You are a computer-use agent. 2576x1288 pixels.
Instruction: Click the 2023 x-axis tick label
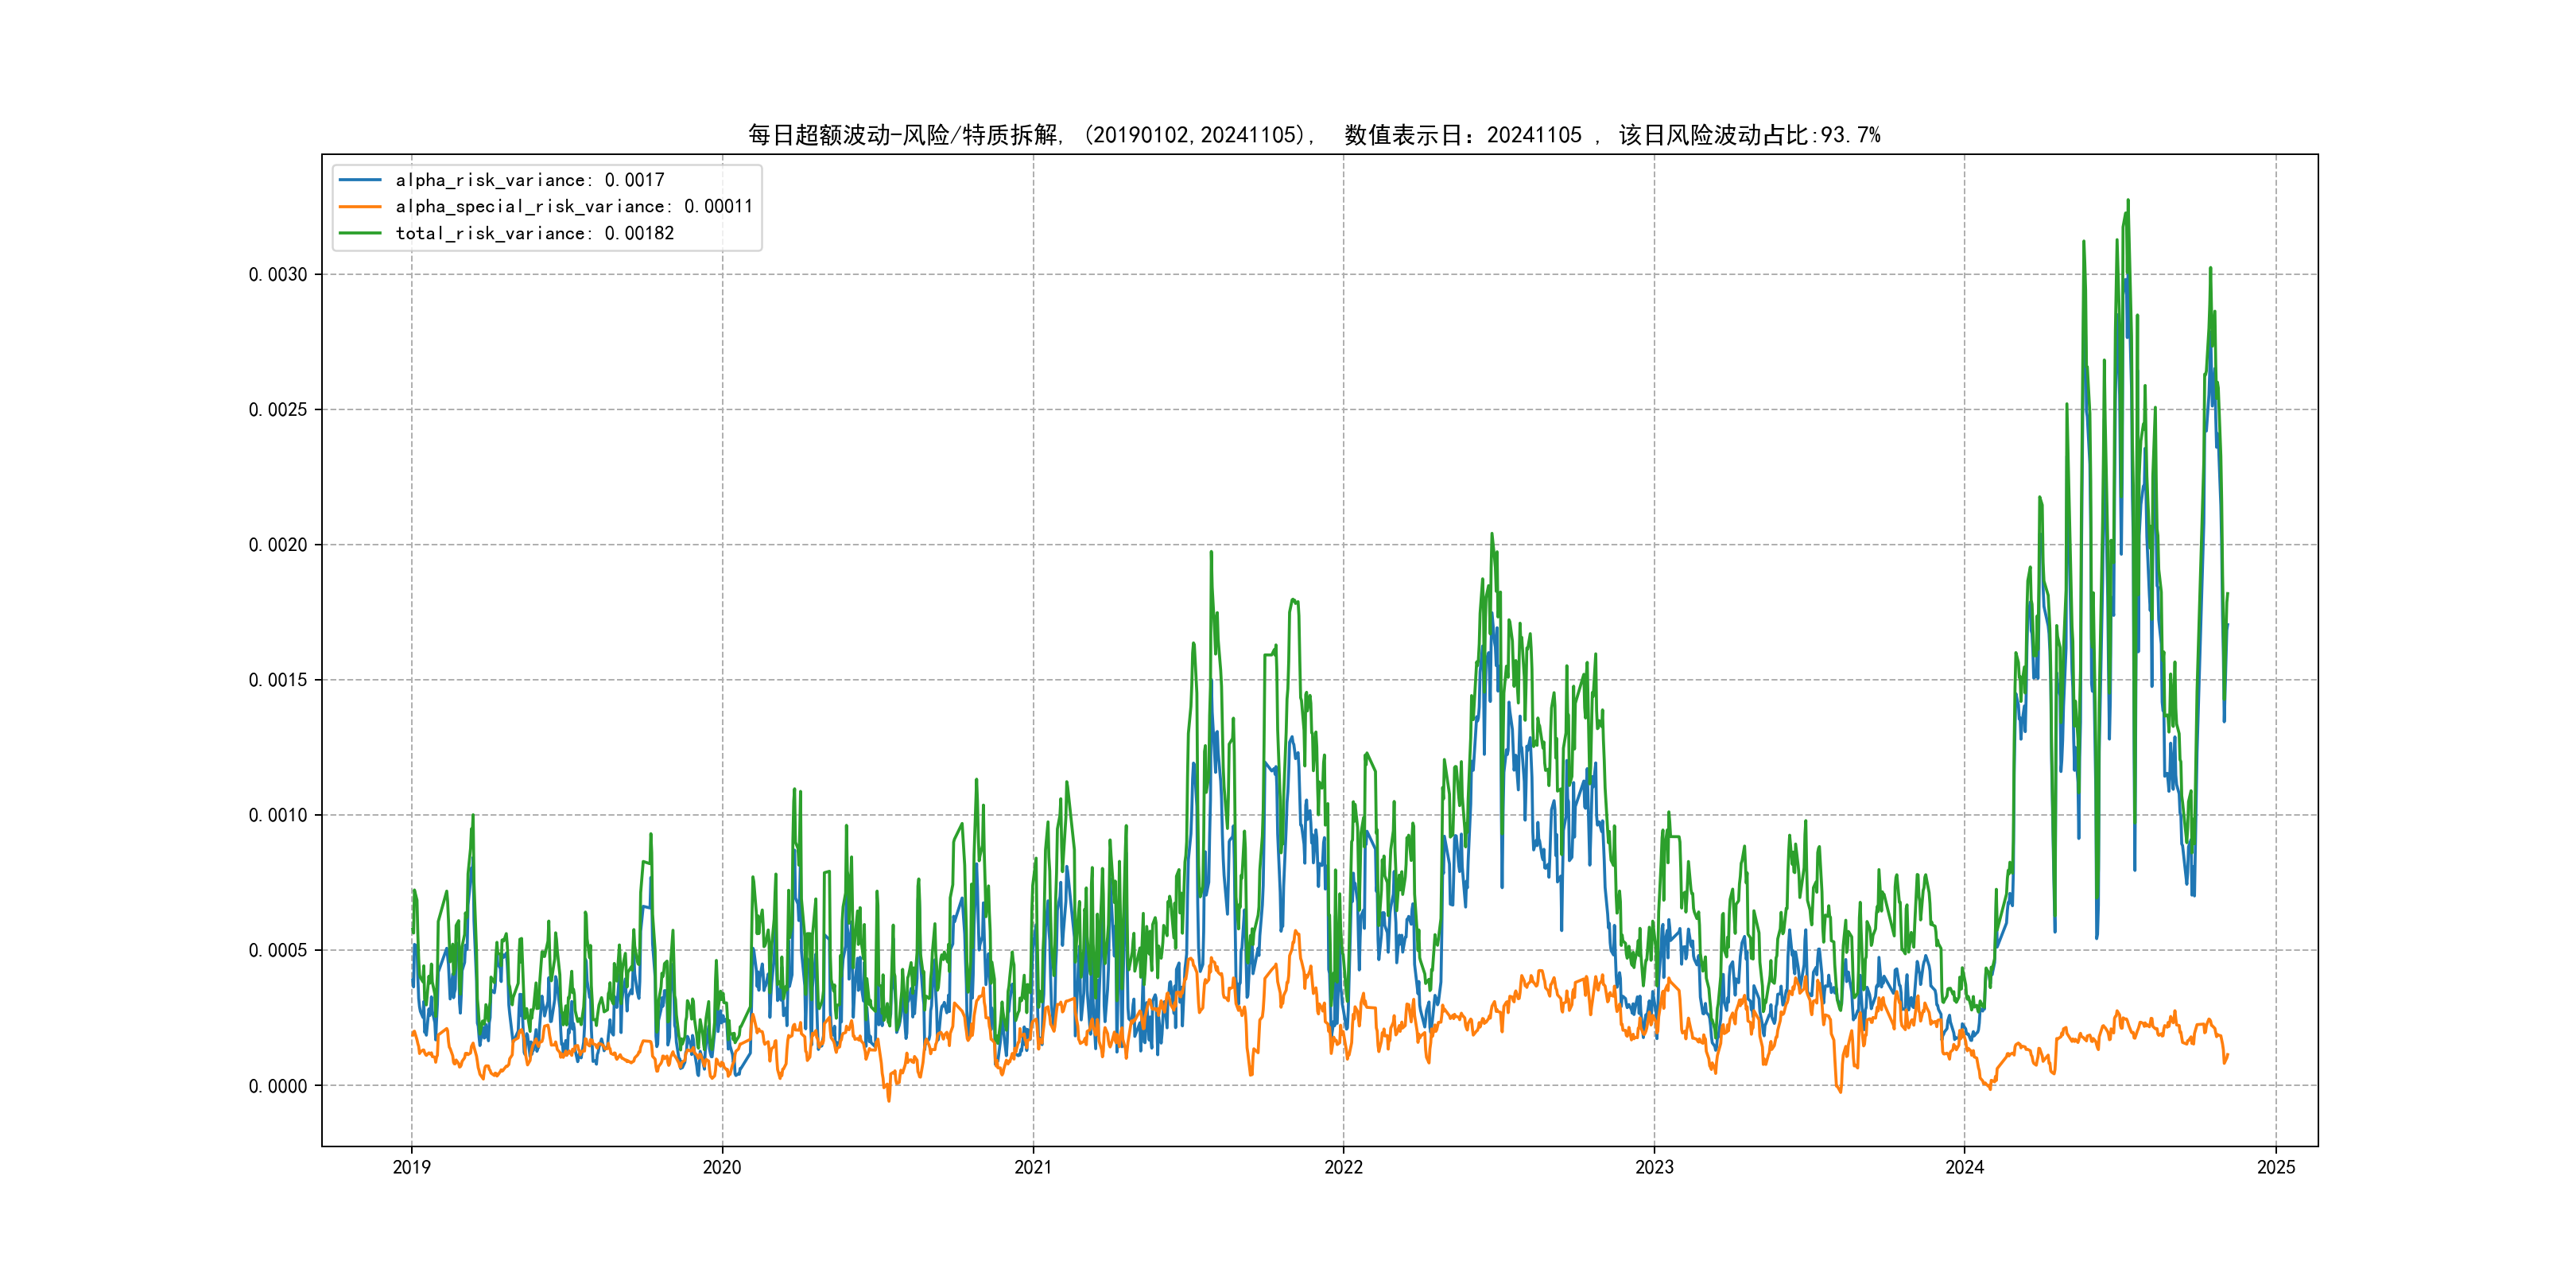[x=1654, y=1167]
